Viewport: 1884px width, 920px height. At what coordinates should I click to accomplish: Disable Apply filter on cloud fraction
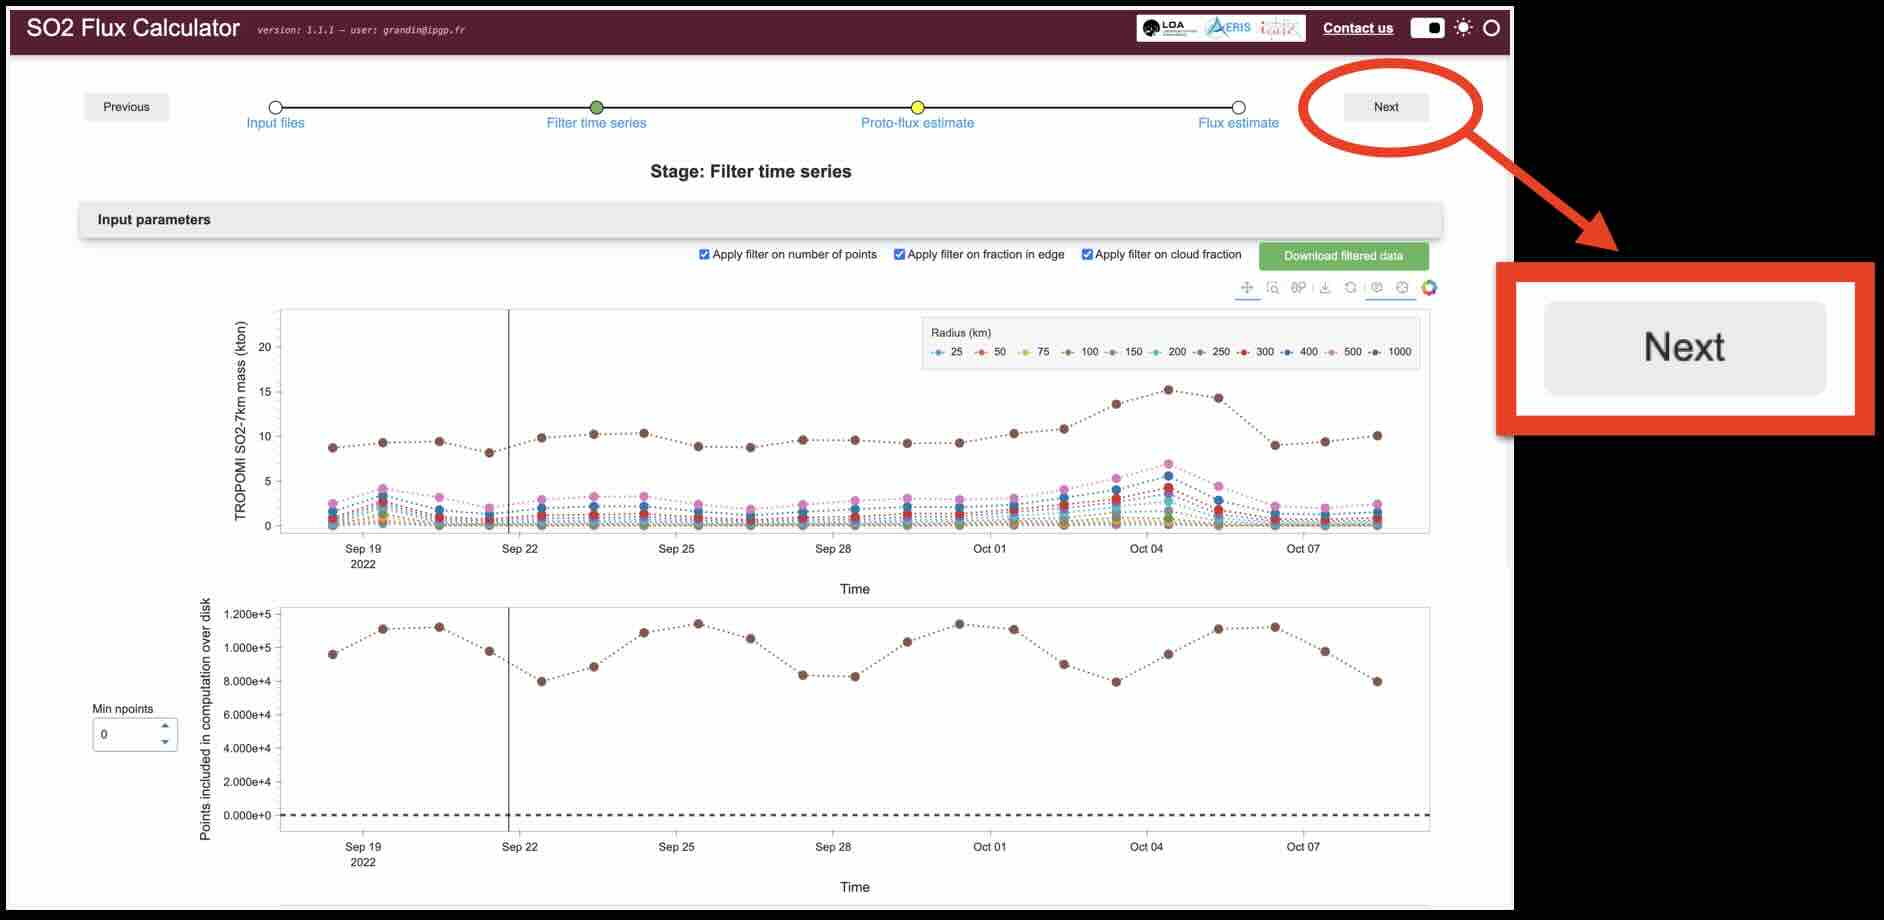1087,255
